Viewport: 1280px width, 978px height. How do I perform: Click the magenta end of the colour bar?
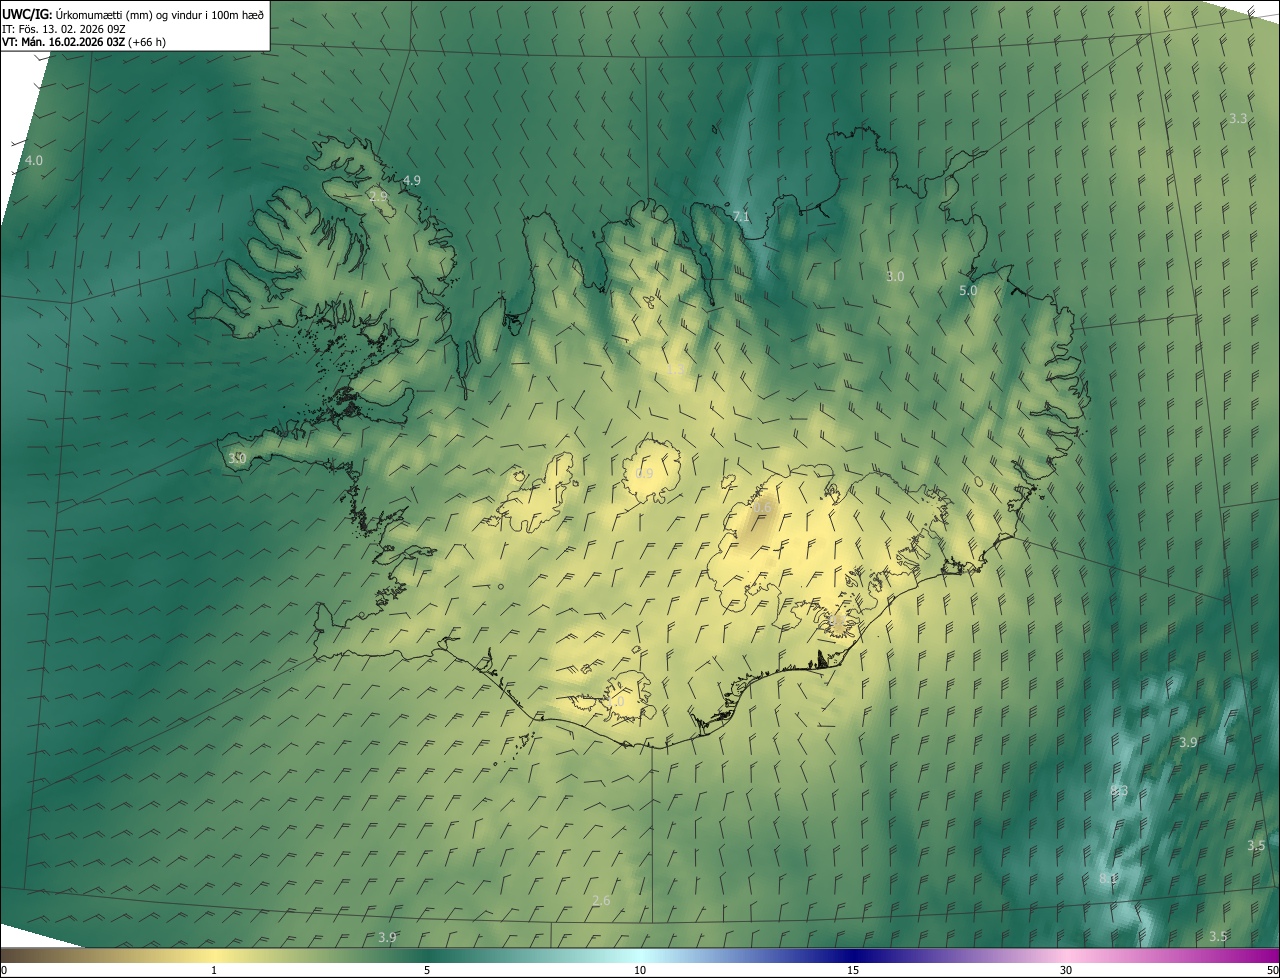(1262, 955)
